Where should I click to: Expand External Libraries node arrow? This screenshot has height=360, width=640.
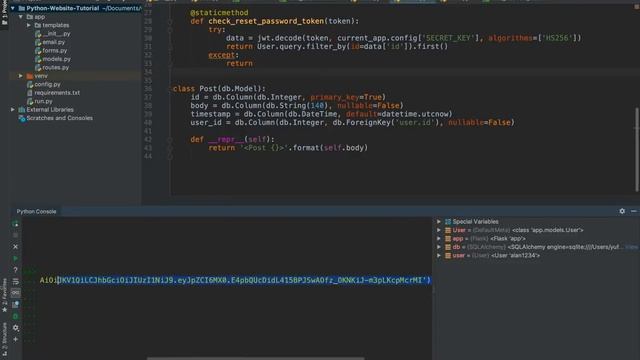[x=13, y=110]
